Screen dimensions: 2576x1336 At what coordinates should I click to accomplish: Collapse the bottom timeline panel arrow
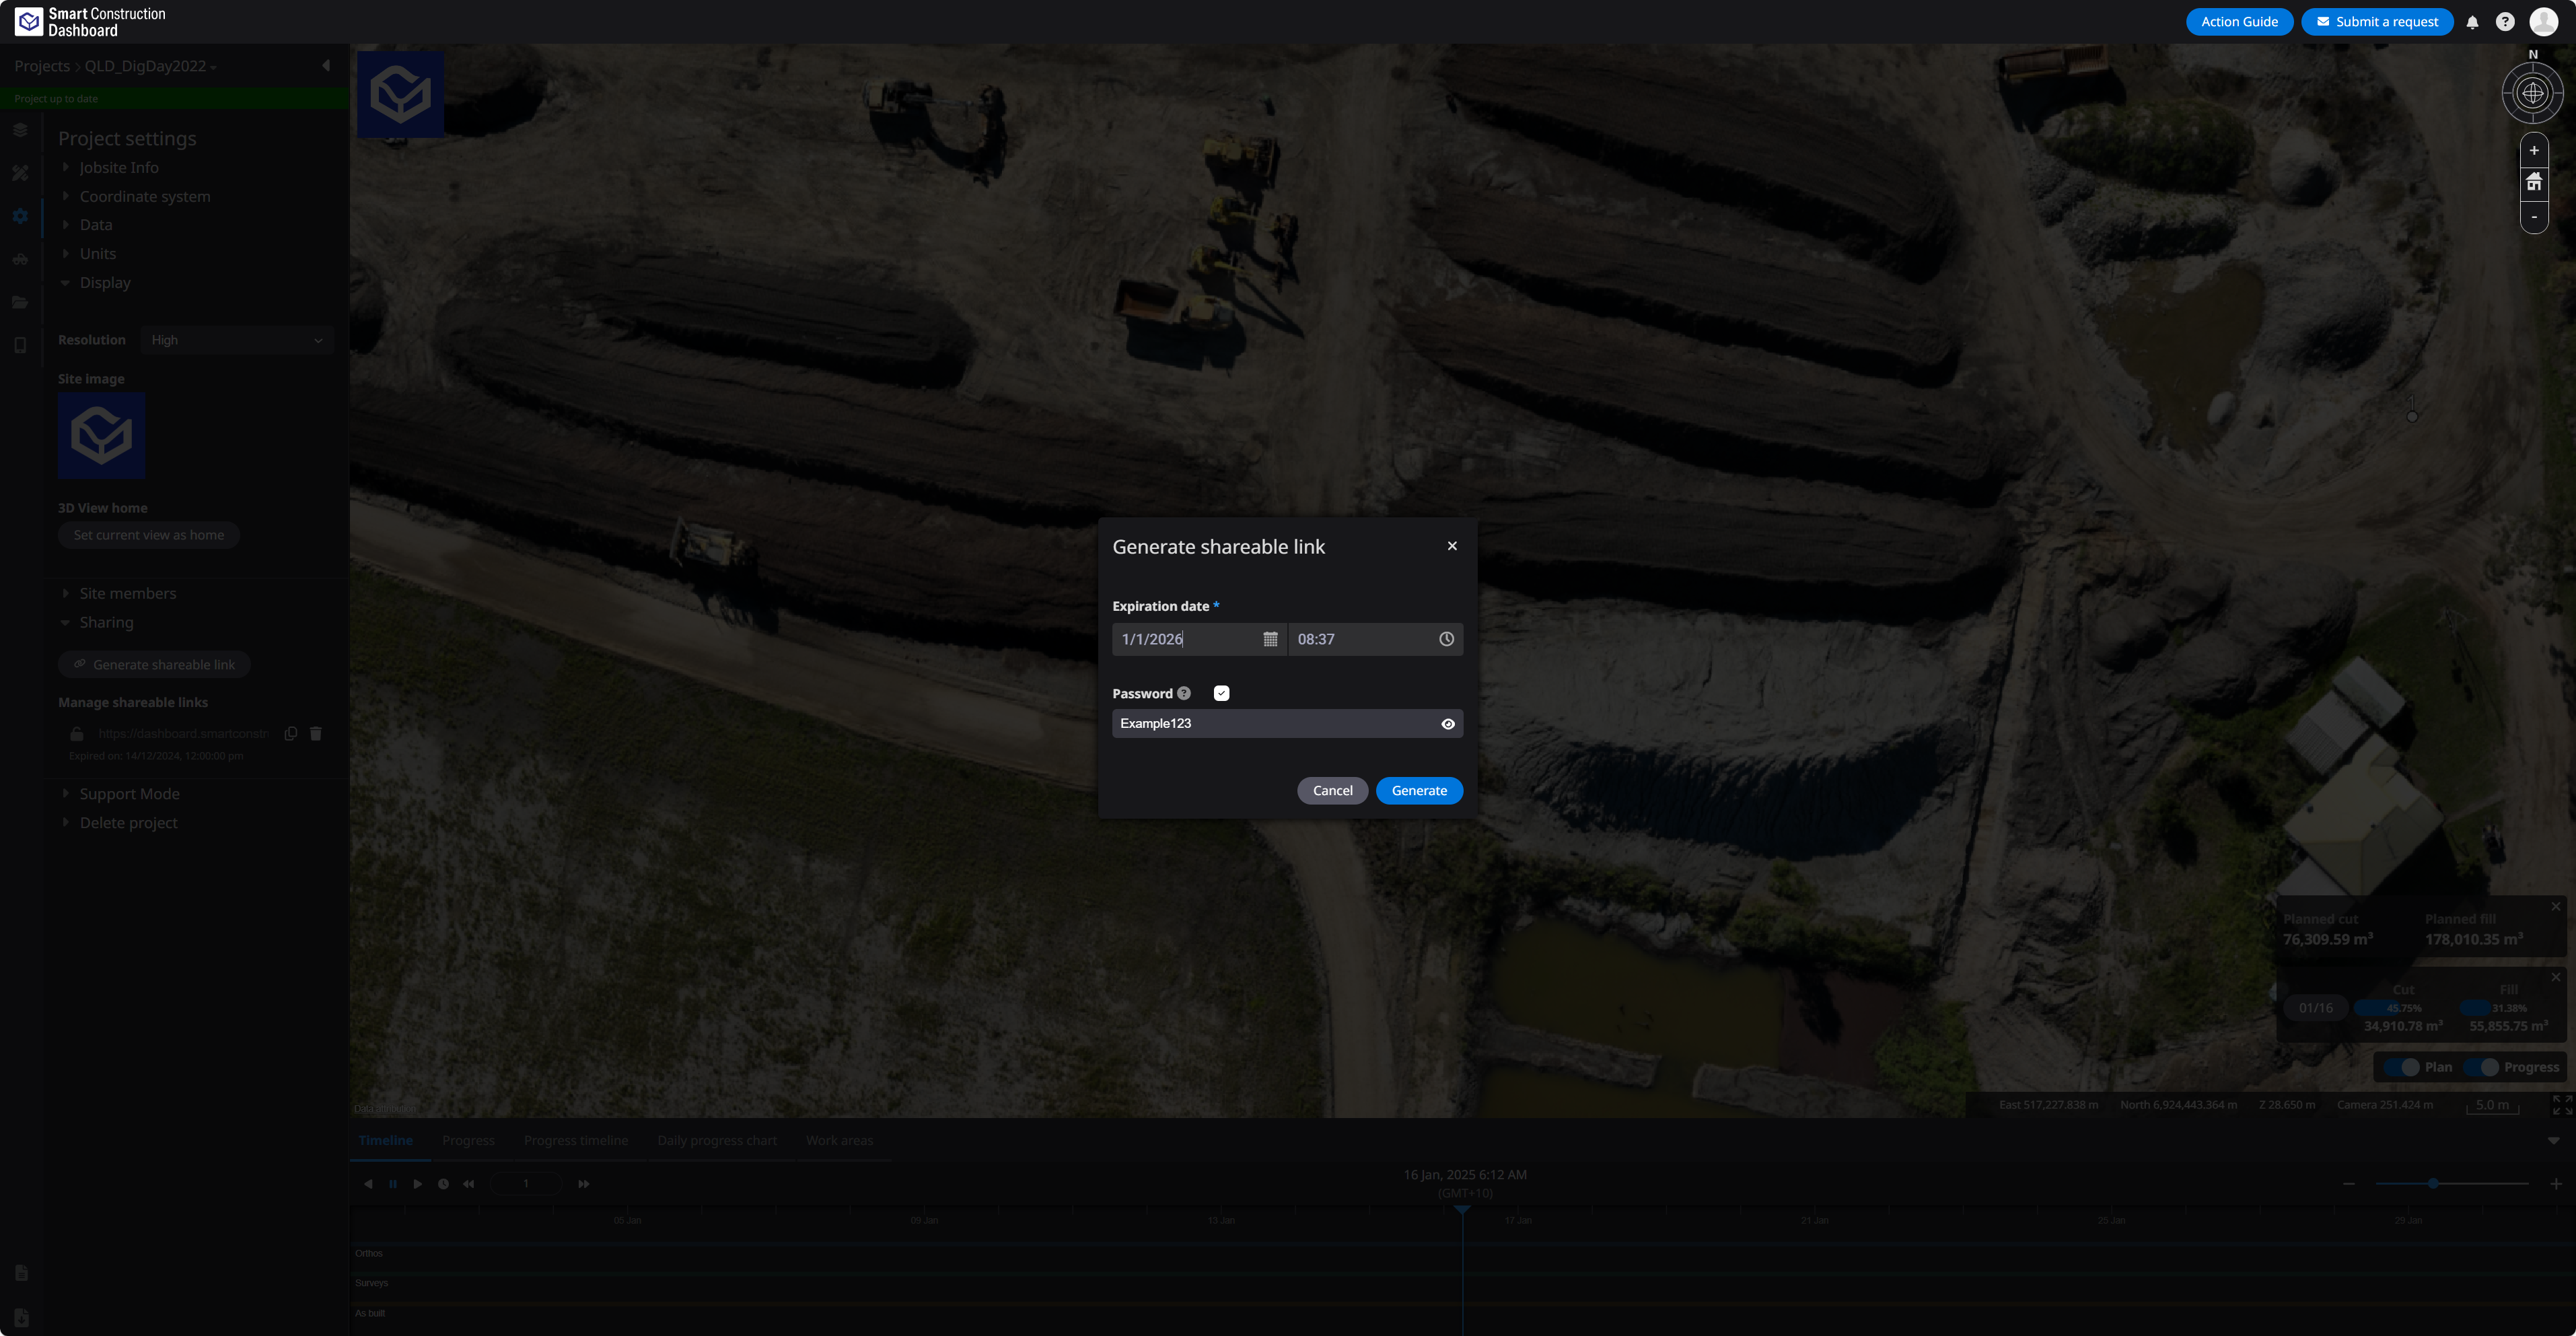(x=2553, y=1141)
